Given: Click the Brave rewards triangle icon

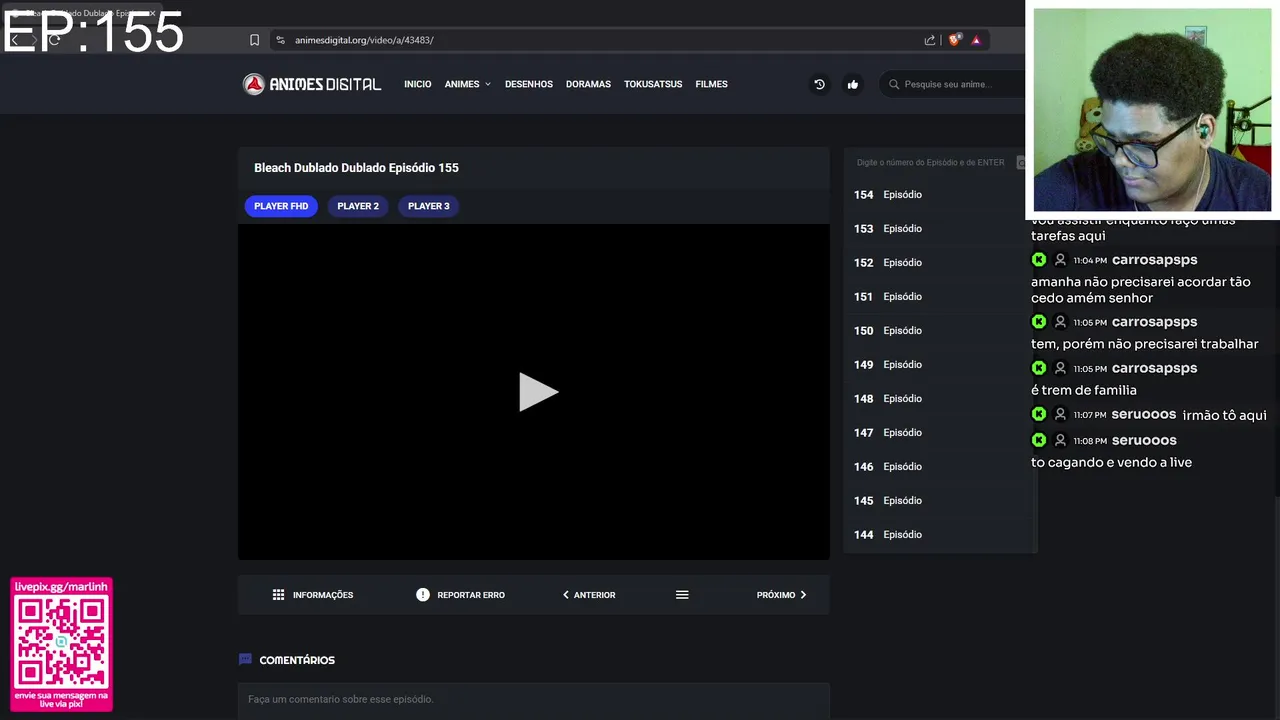Looking at the screenshot, I should (x=976, y=40).
